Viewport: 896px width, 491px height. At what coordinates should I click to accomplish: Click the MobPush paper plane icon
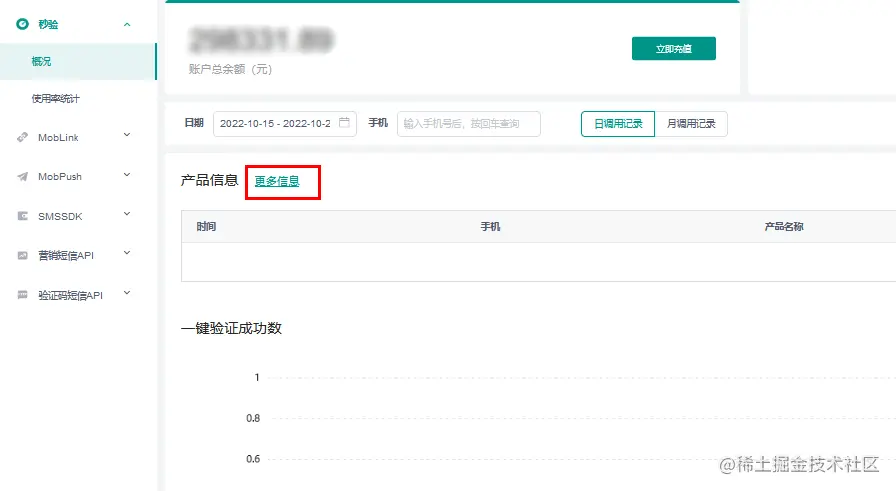[22, 177]
